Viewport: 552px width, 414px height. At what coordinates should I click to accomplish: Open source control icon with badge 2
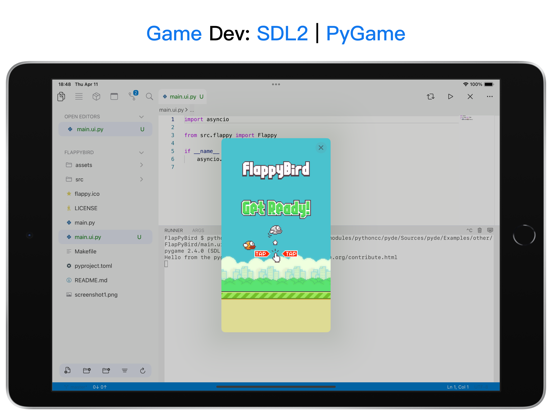pyautogui.click(x=133, y=95)
